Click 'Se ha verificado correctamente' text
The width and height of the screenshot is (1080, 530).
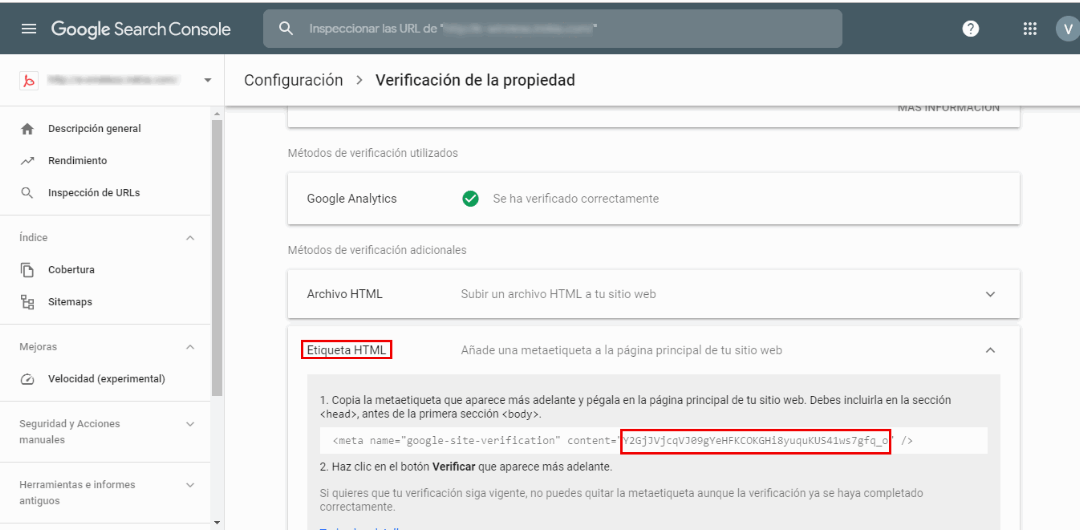tap(576, 198)
